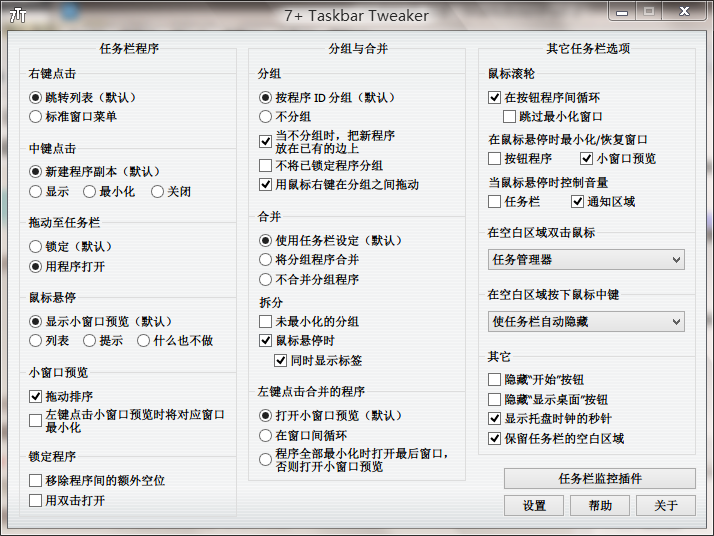Select 不分组 radio button
The width and height of the screenshot is (714, 536).
click(266, 116)
